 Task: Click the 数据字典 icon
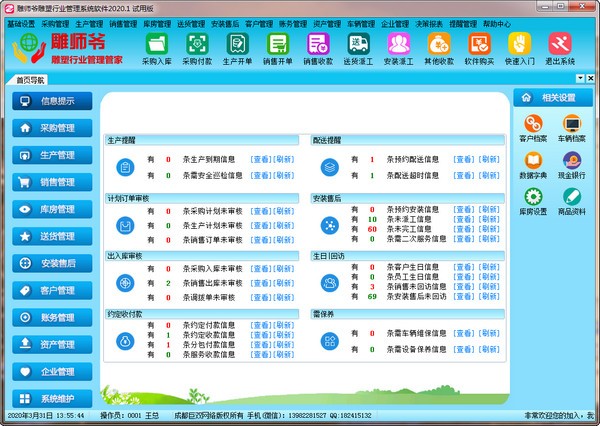click(x=533, y=166)
